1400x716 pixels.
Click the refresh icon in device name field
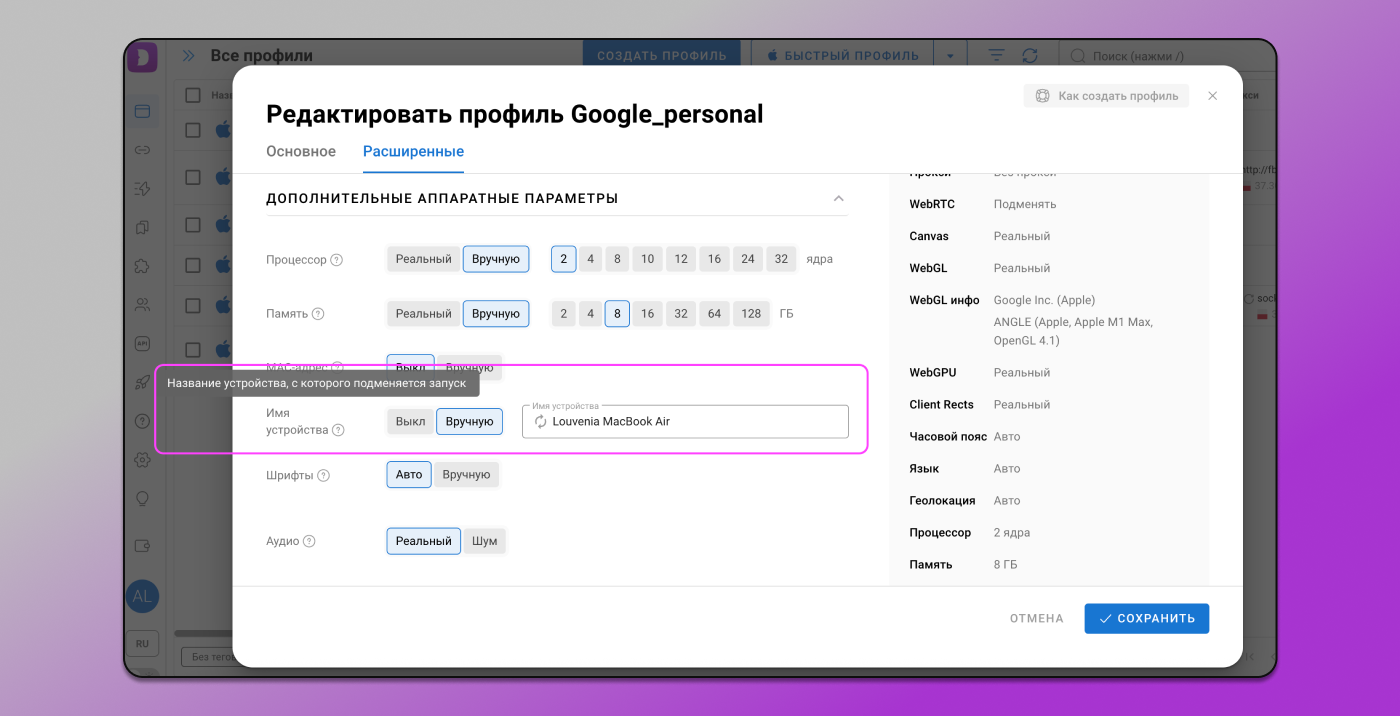coord(541,422)
